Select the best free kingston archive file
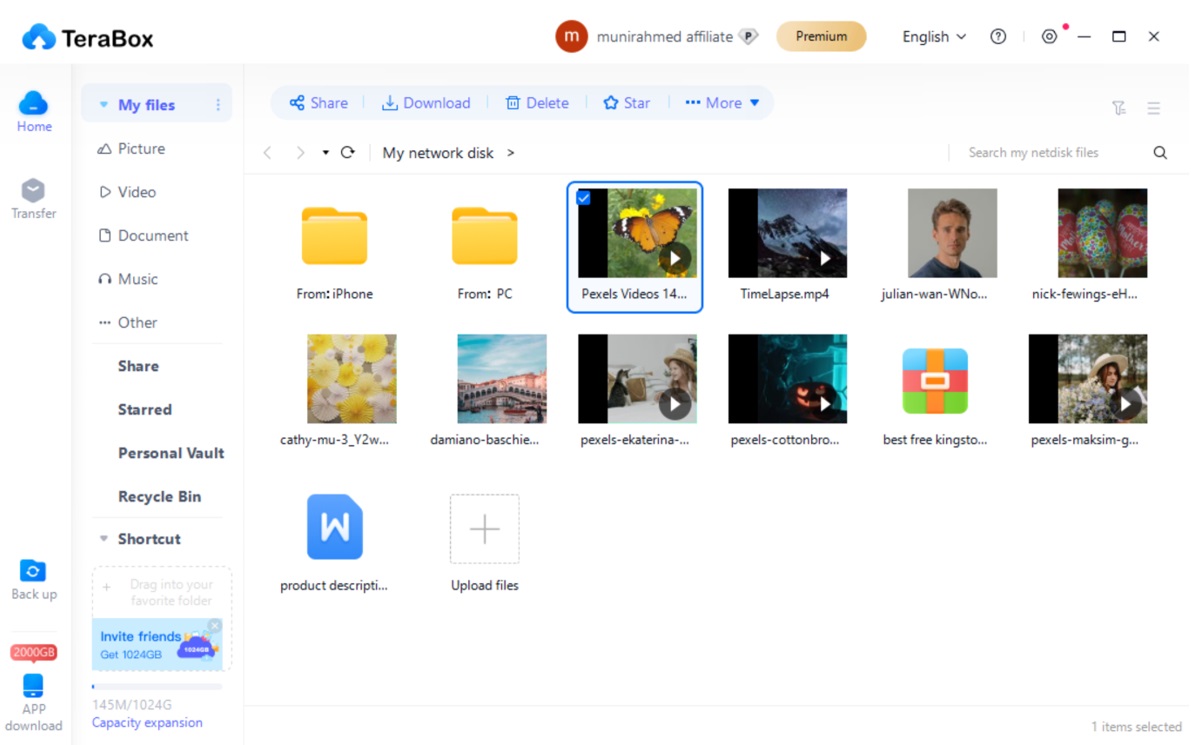 click(x=935, y=395)
